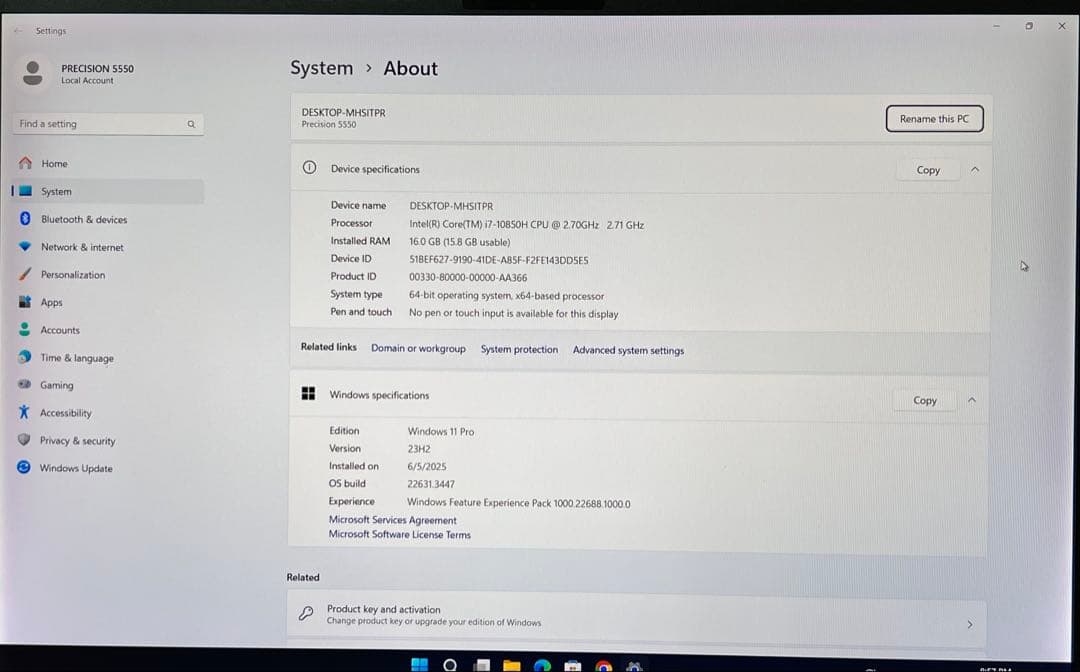Viewport: 1080px width, 672px height.
Task: Click the Personalization paintbrush icon
Action: tap(25, 273)
